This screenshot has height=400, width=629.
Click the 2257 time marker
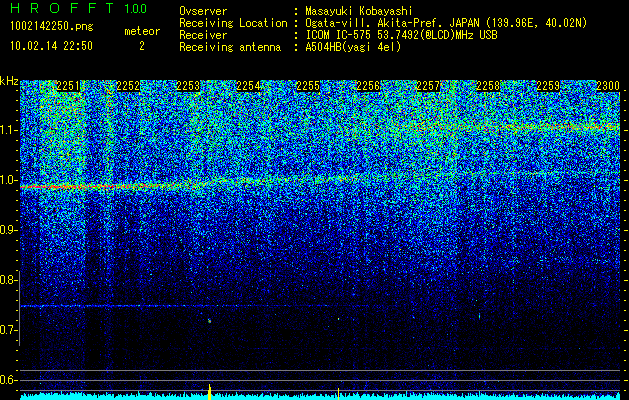428,86
